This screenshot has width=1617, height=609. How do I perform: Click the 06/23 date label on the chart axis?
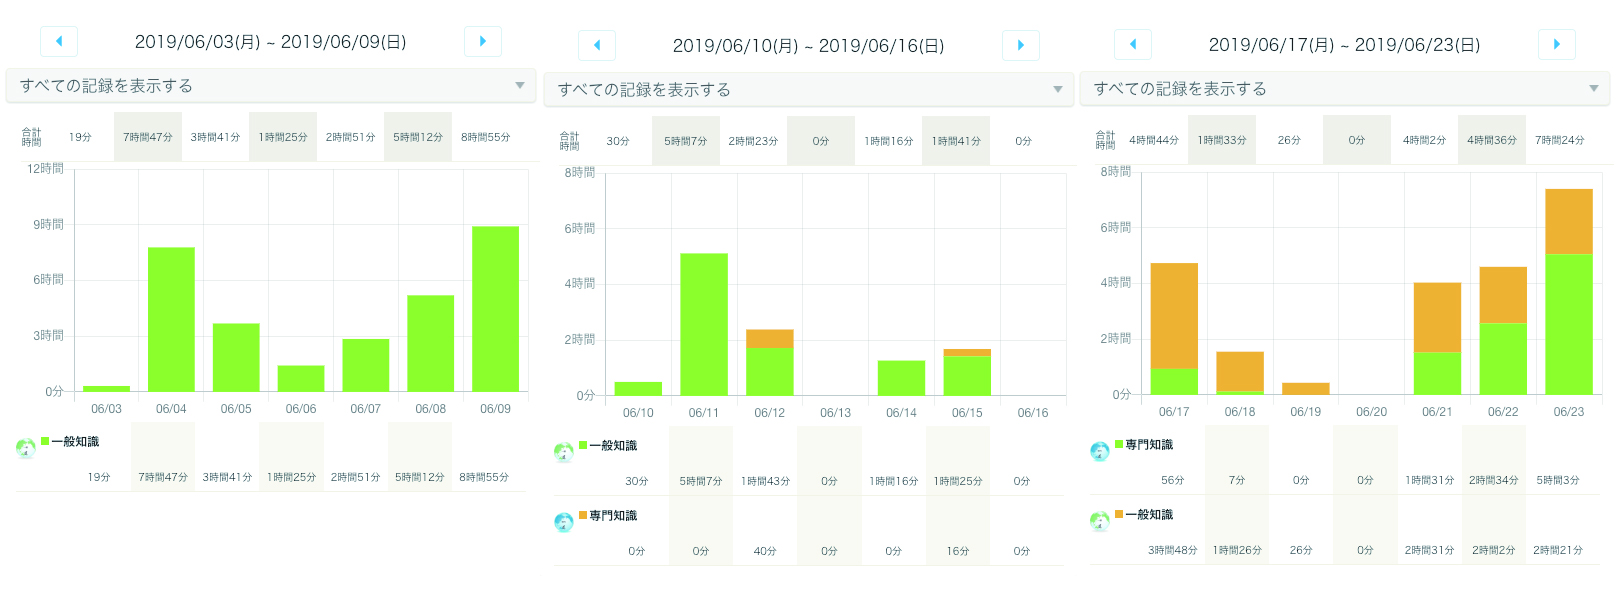tap(1569, 412)
